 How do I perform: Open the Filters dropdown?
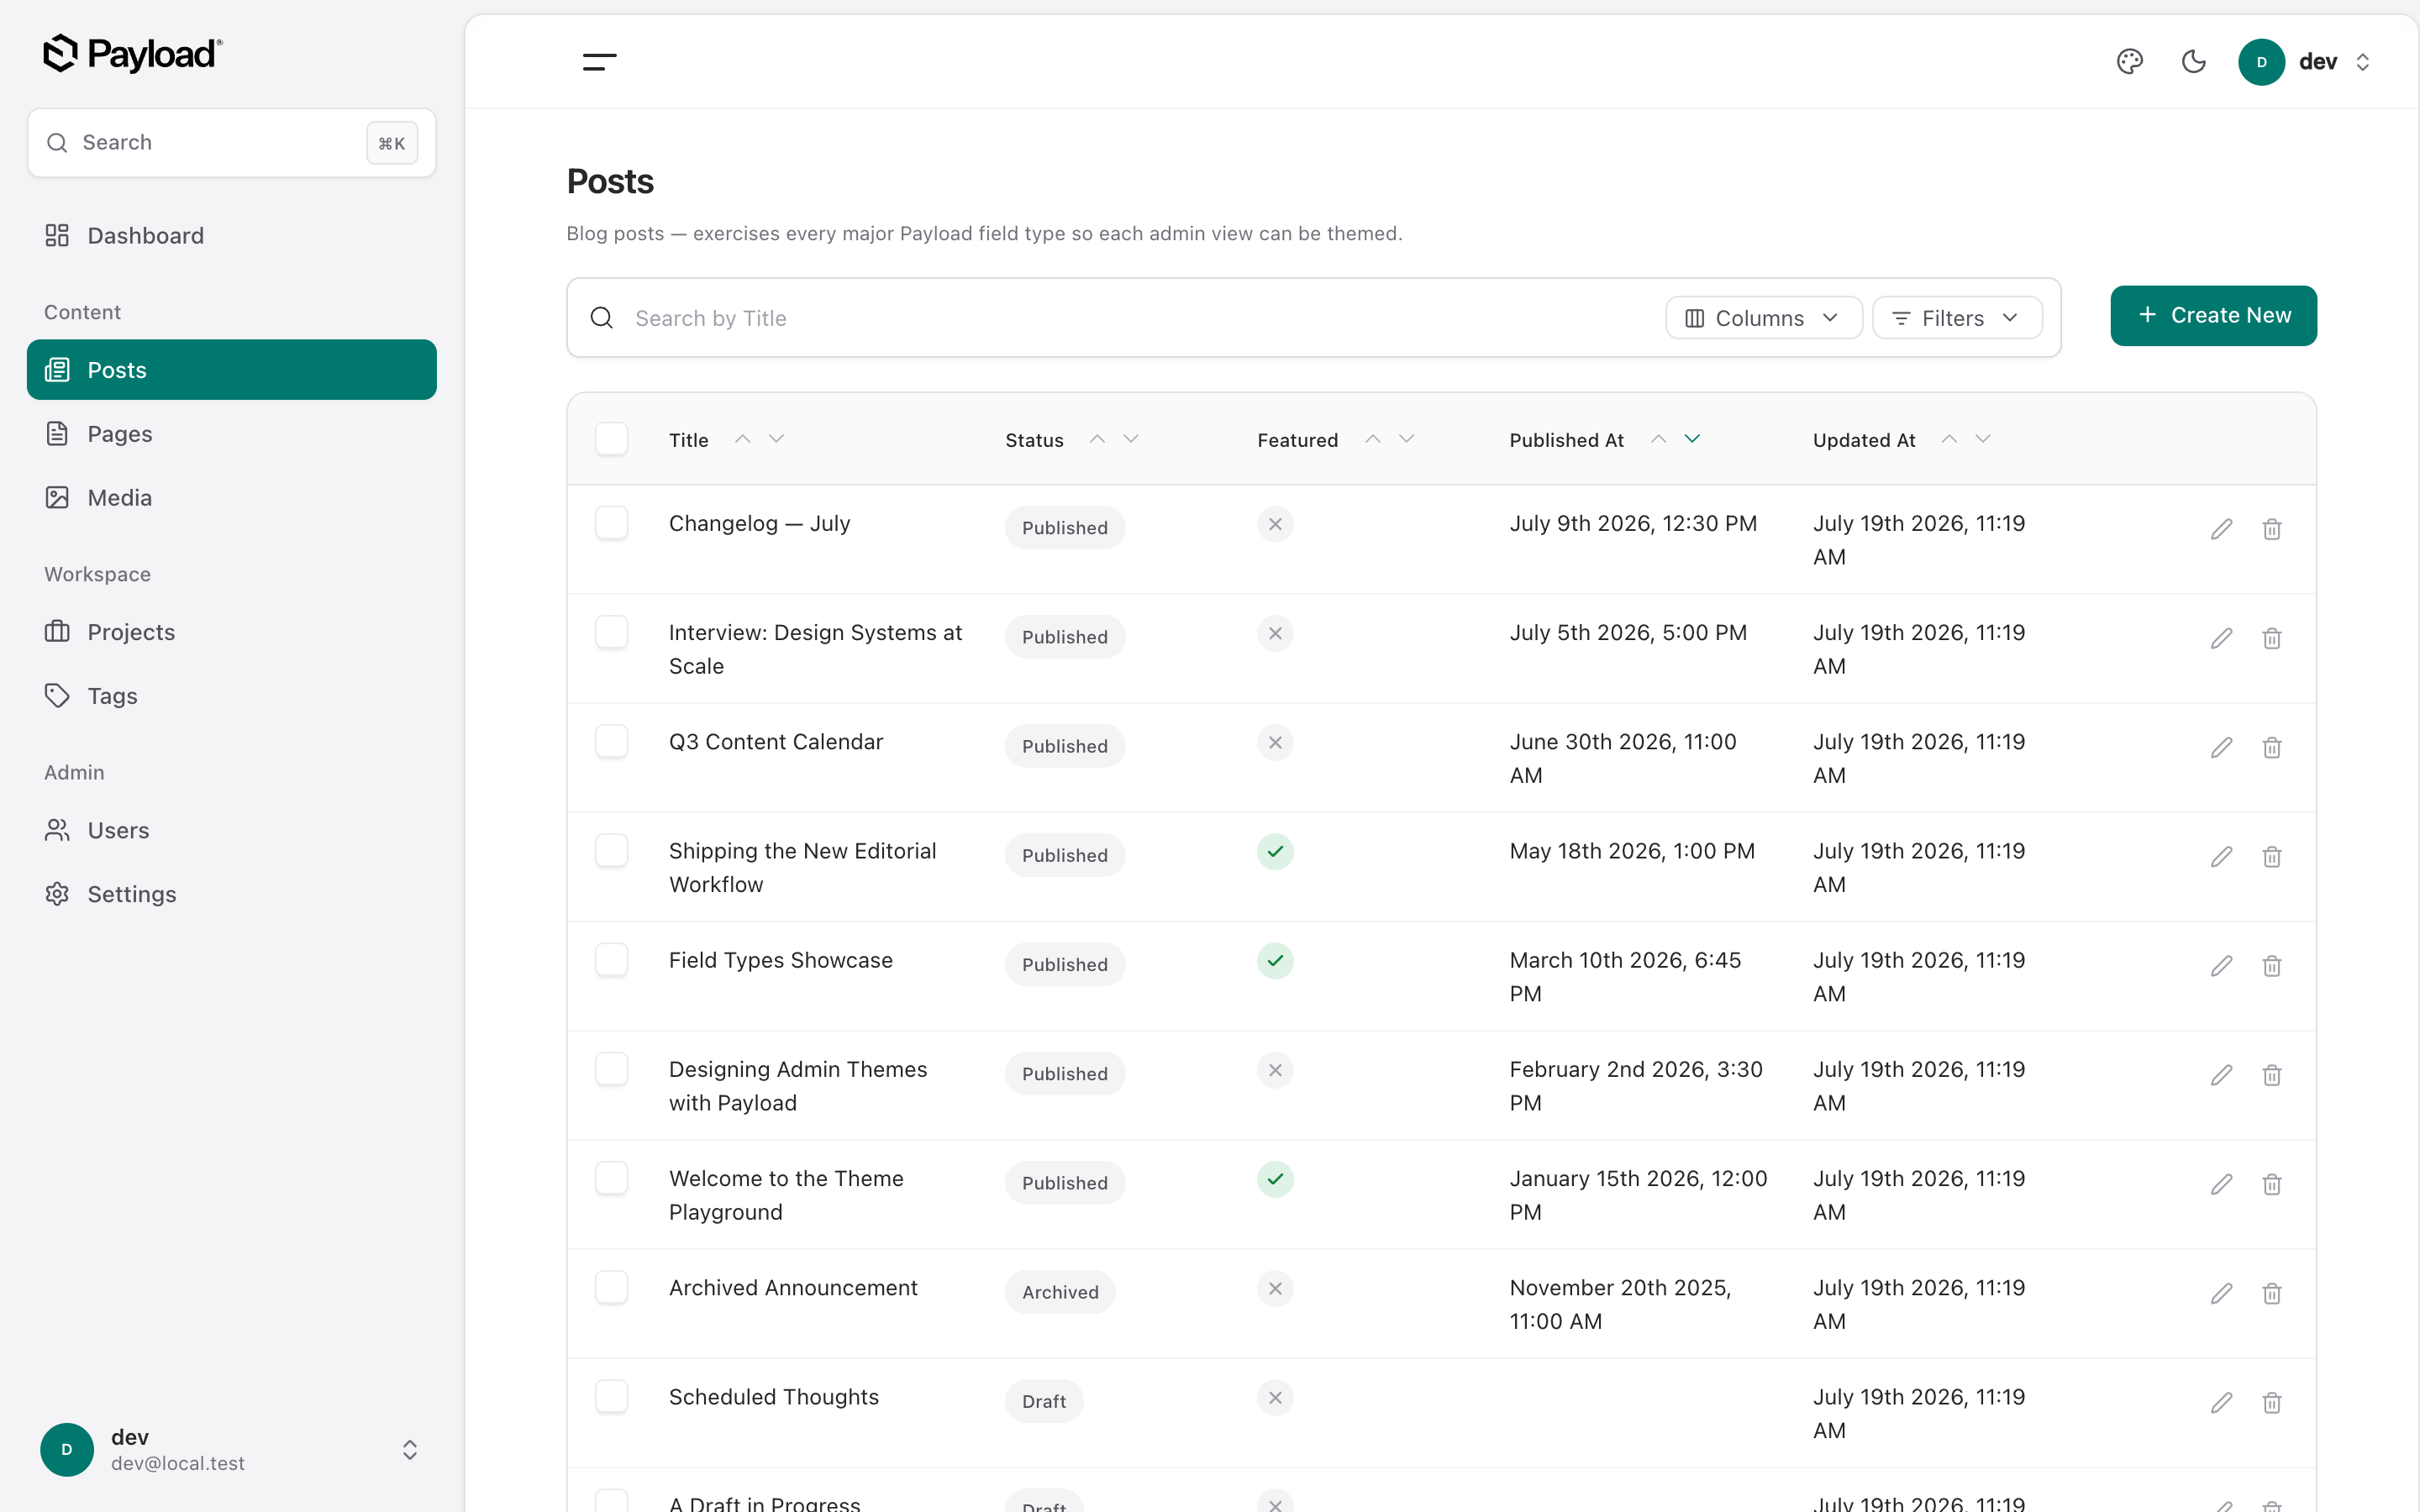[x=1957, y=318]
